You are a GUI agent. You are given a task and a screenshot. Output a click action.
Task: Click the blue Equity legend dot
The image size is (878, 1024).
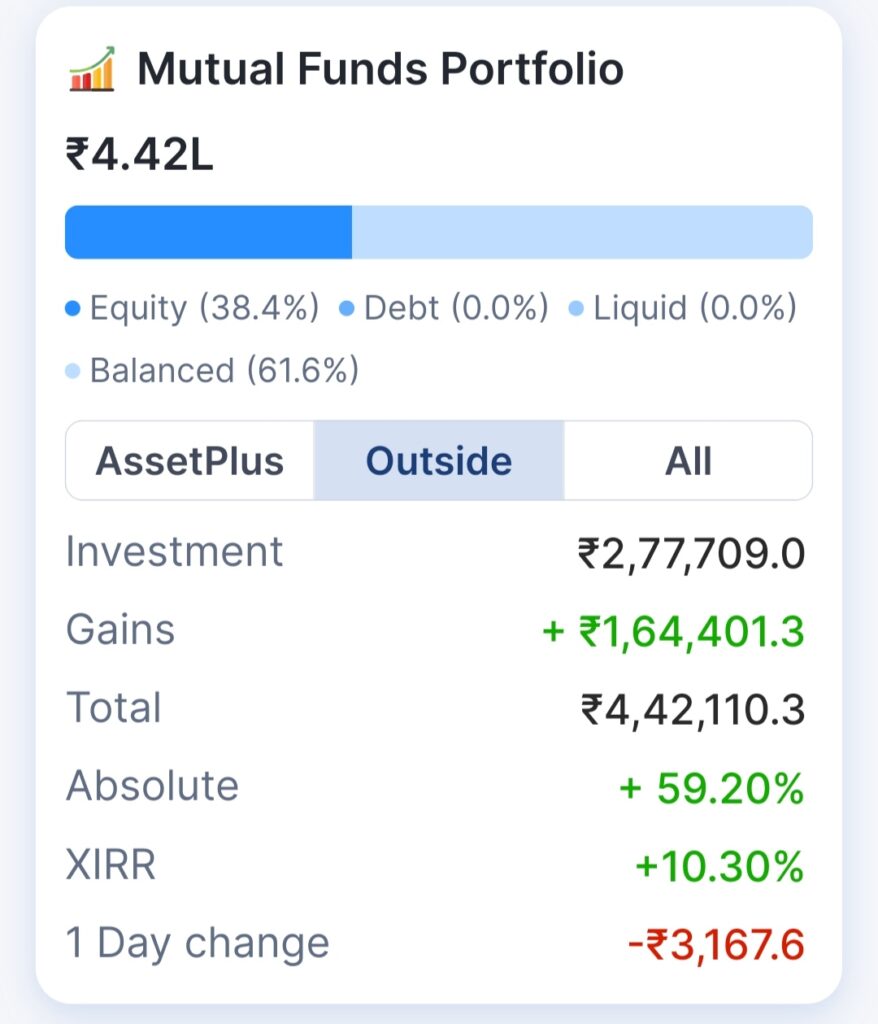pyautogui.click(x=73, y=308)
